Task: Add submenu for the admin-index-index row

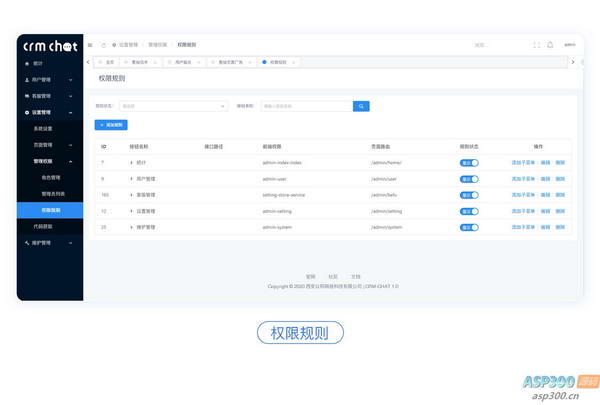Action: coord(523,163)
